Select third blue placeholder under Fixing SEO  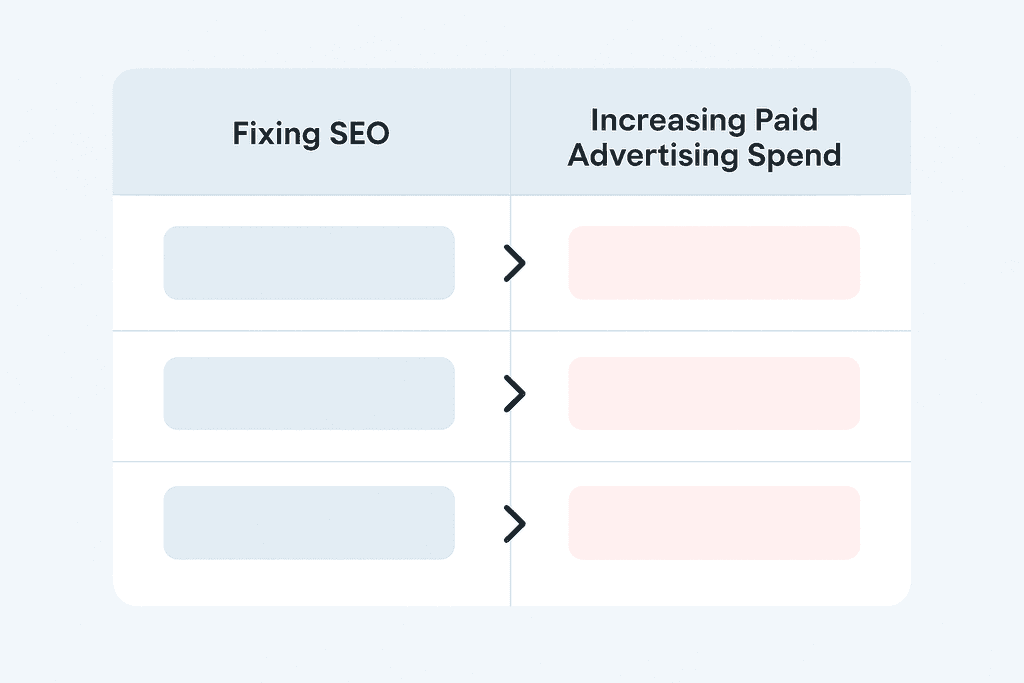tap(309, 523)
